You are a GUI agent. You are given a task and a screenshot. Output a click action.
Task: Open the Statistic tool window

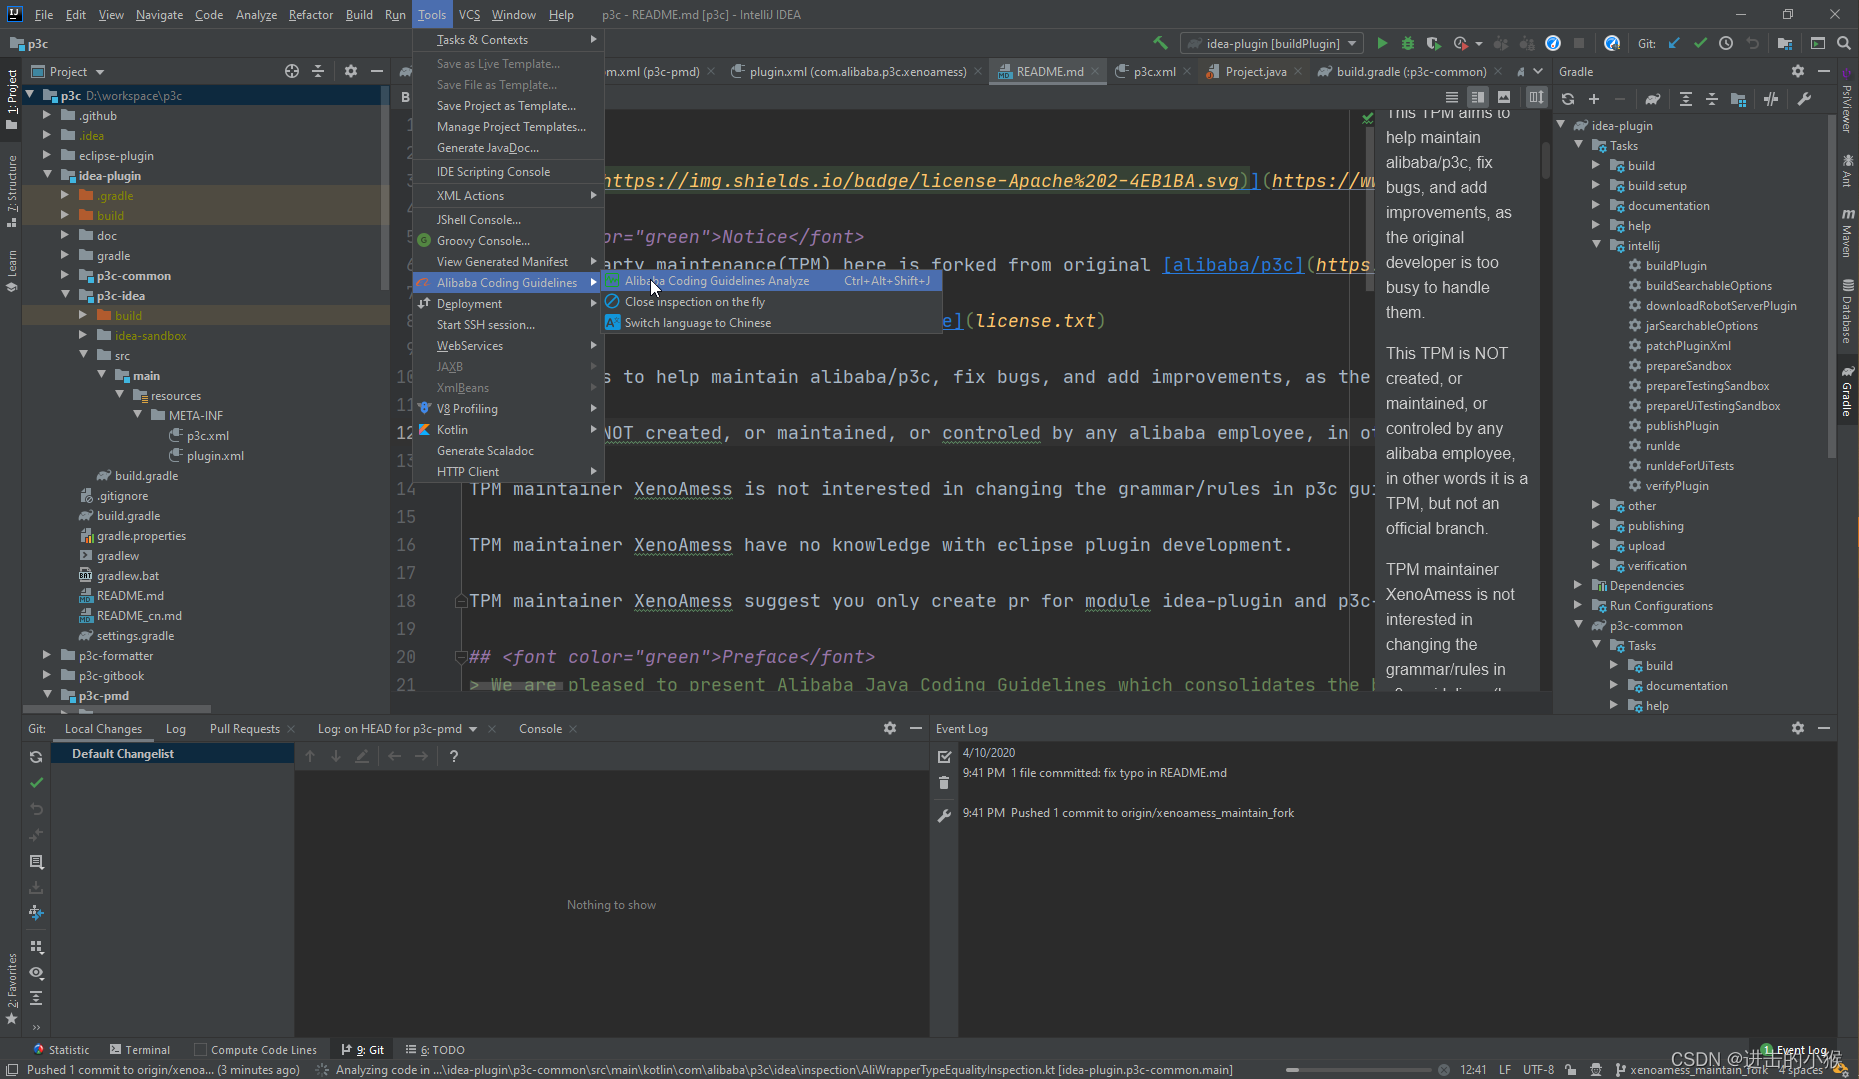[61, 1050]
